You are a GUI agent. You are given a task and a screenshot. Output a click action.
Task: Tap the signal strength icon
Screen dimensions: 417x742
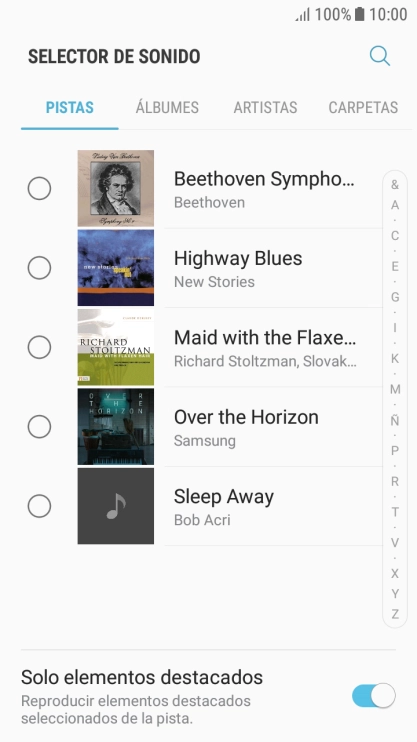(302, 15)
